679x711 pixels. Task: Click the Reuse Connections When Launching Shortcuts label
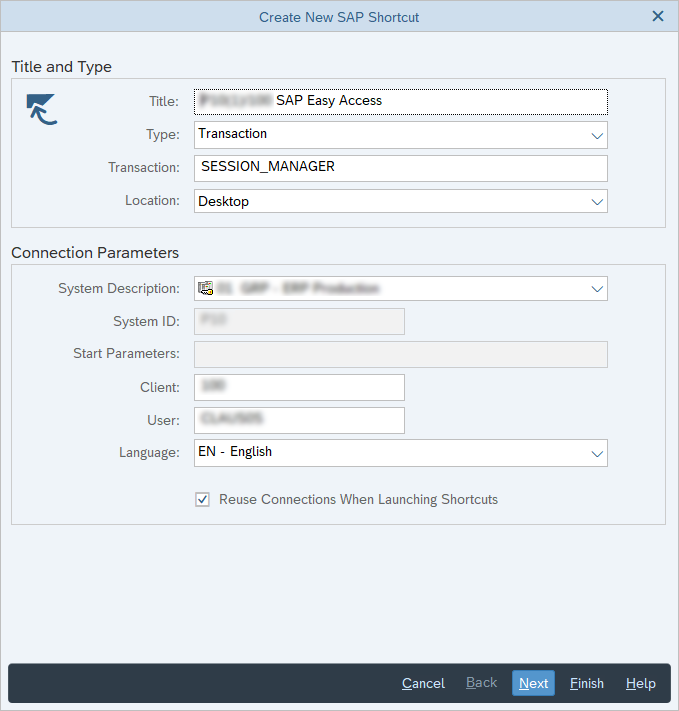point(358,499)
